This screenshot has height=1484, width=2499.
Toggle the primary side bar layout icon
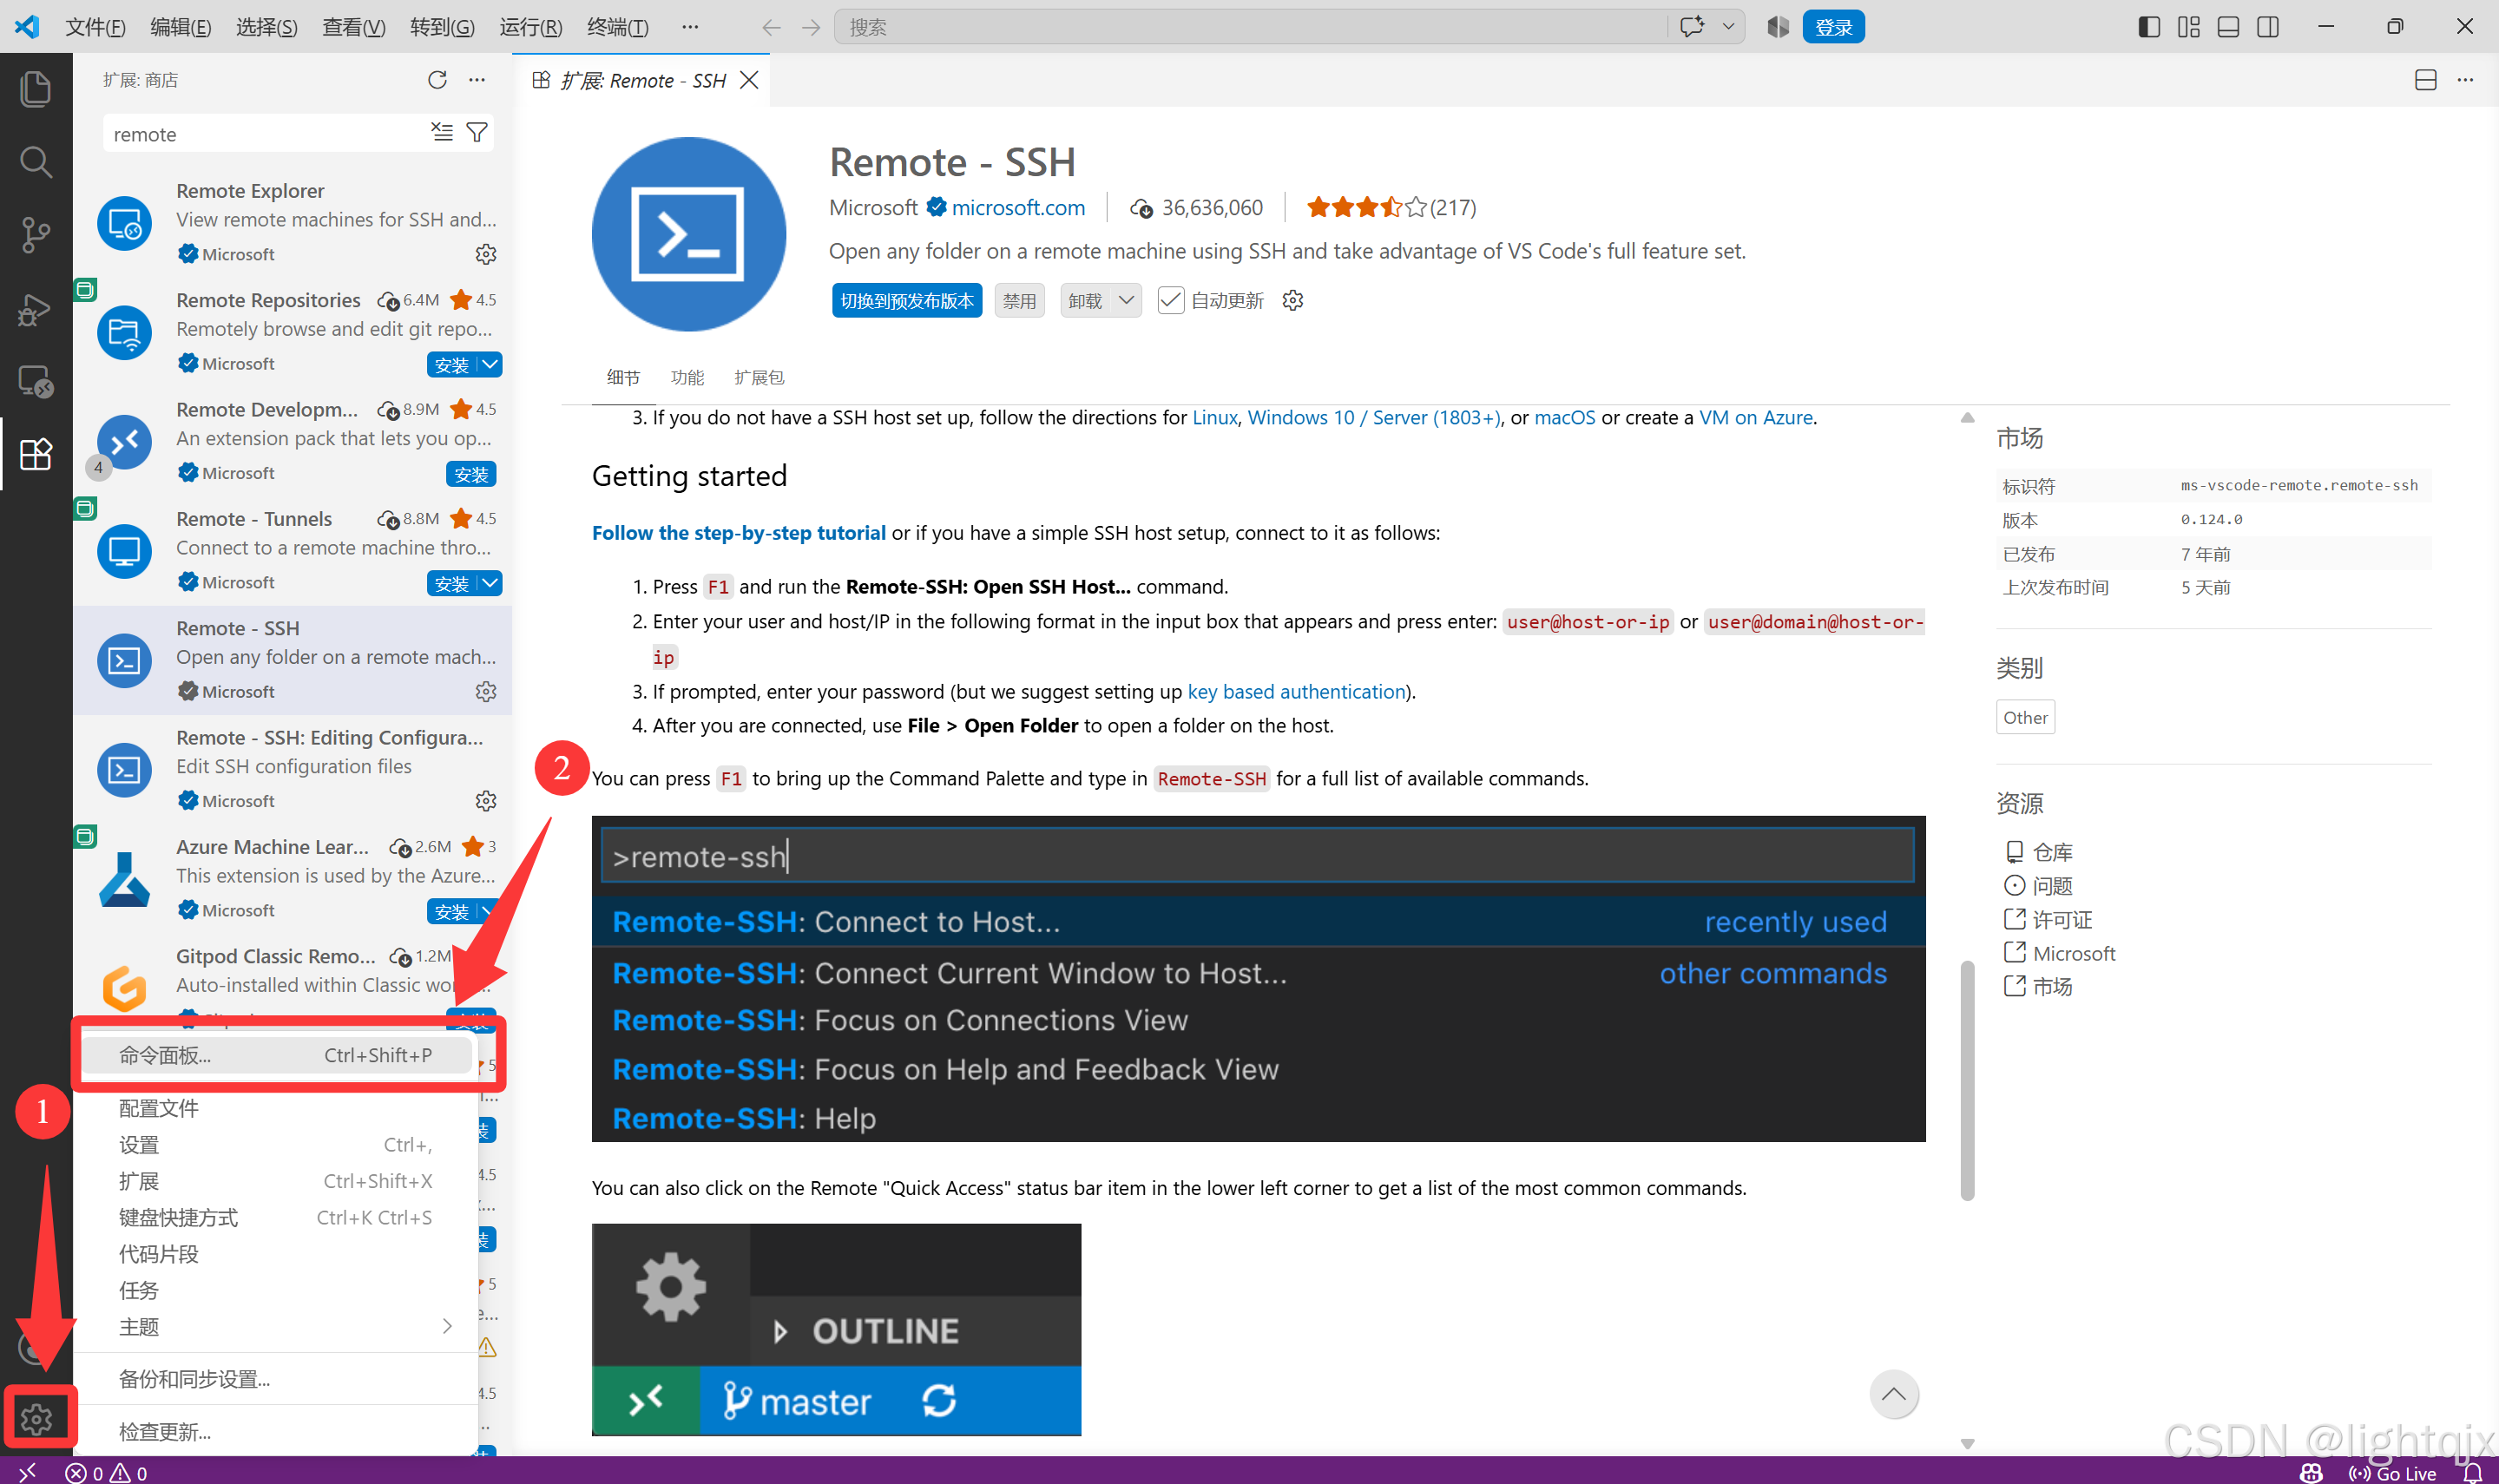[2149, 27]
